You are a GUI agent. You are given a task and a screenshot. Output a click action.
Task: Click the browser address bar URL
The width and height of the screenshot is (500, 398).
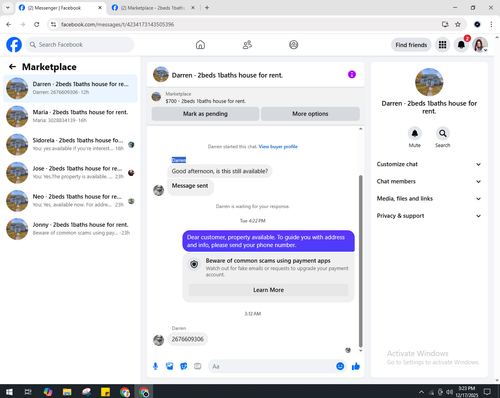117,24
